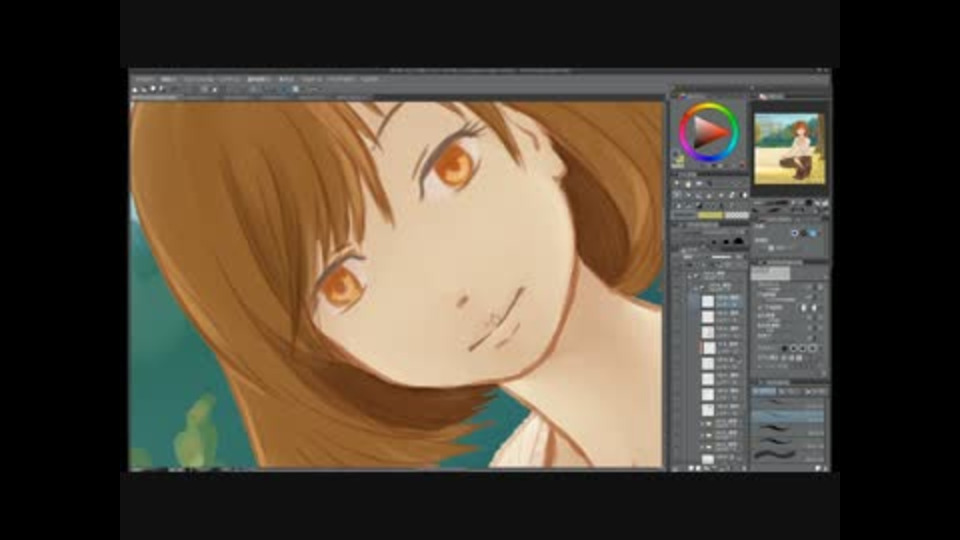Open the active canvas document tab
The width and height of the screenshot is (960, 540).
click(156, 98)
